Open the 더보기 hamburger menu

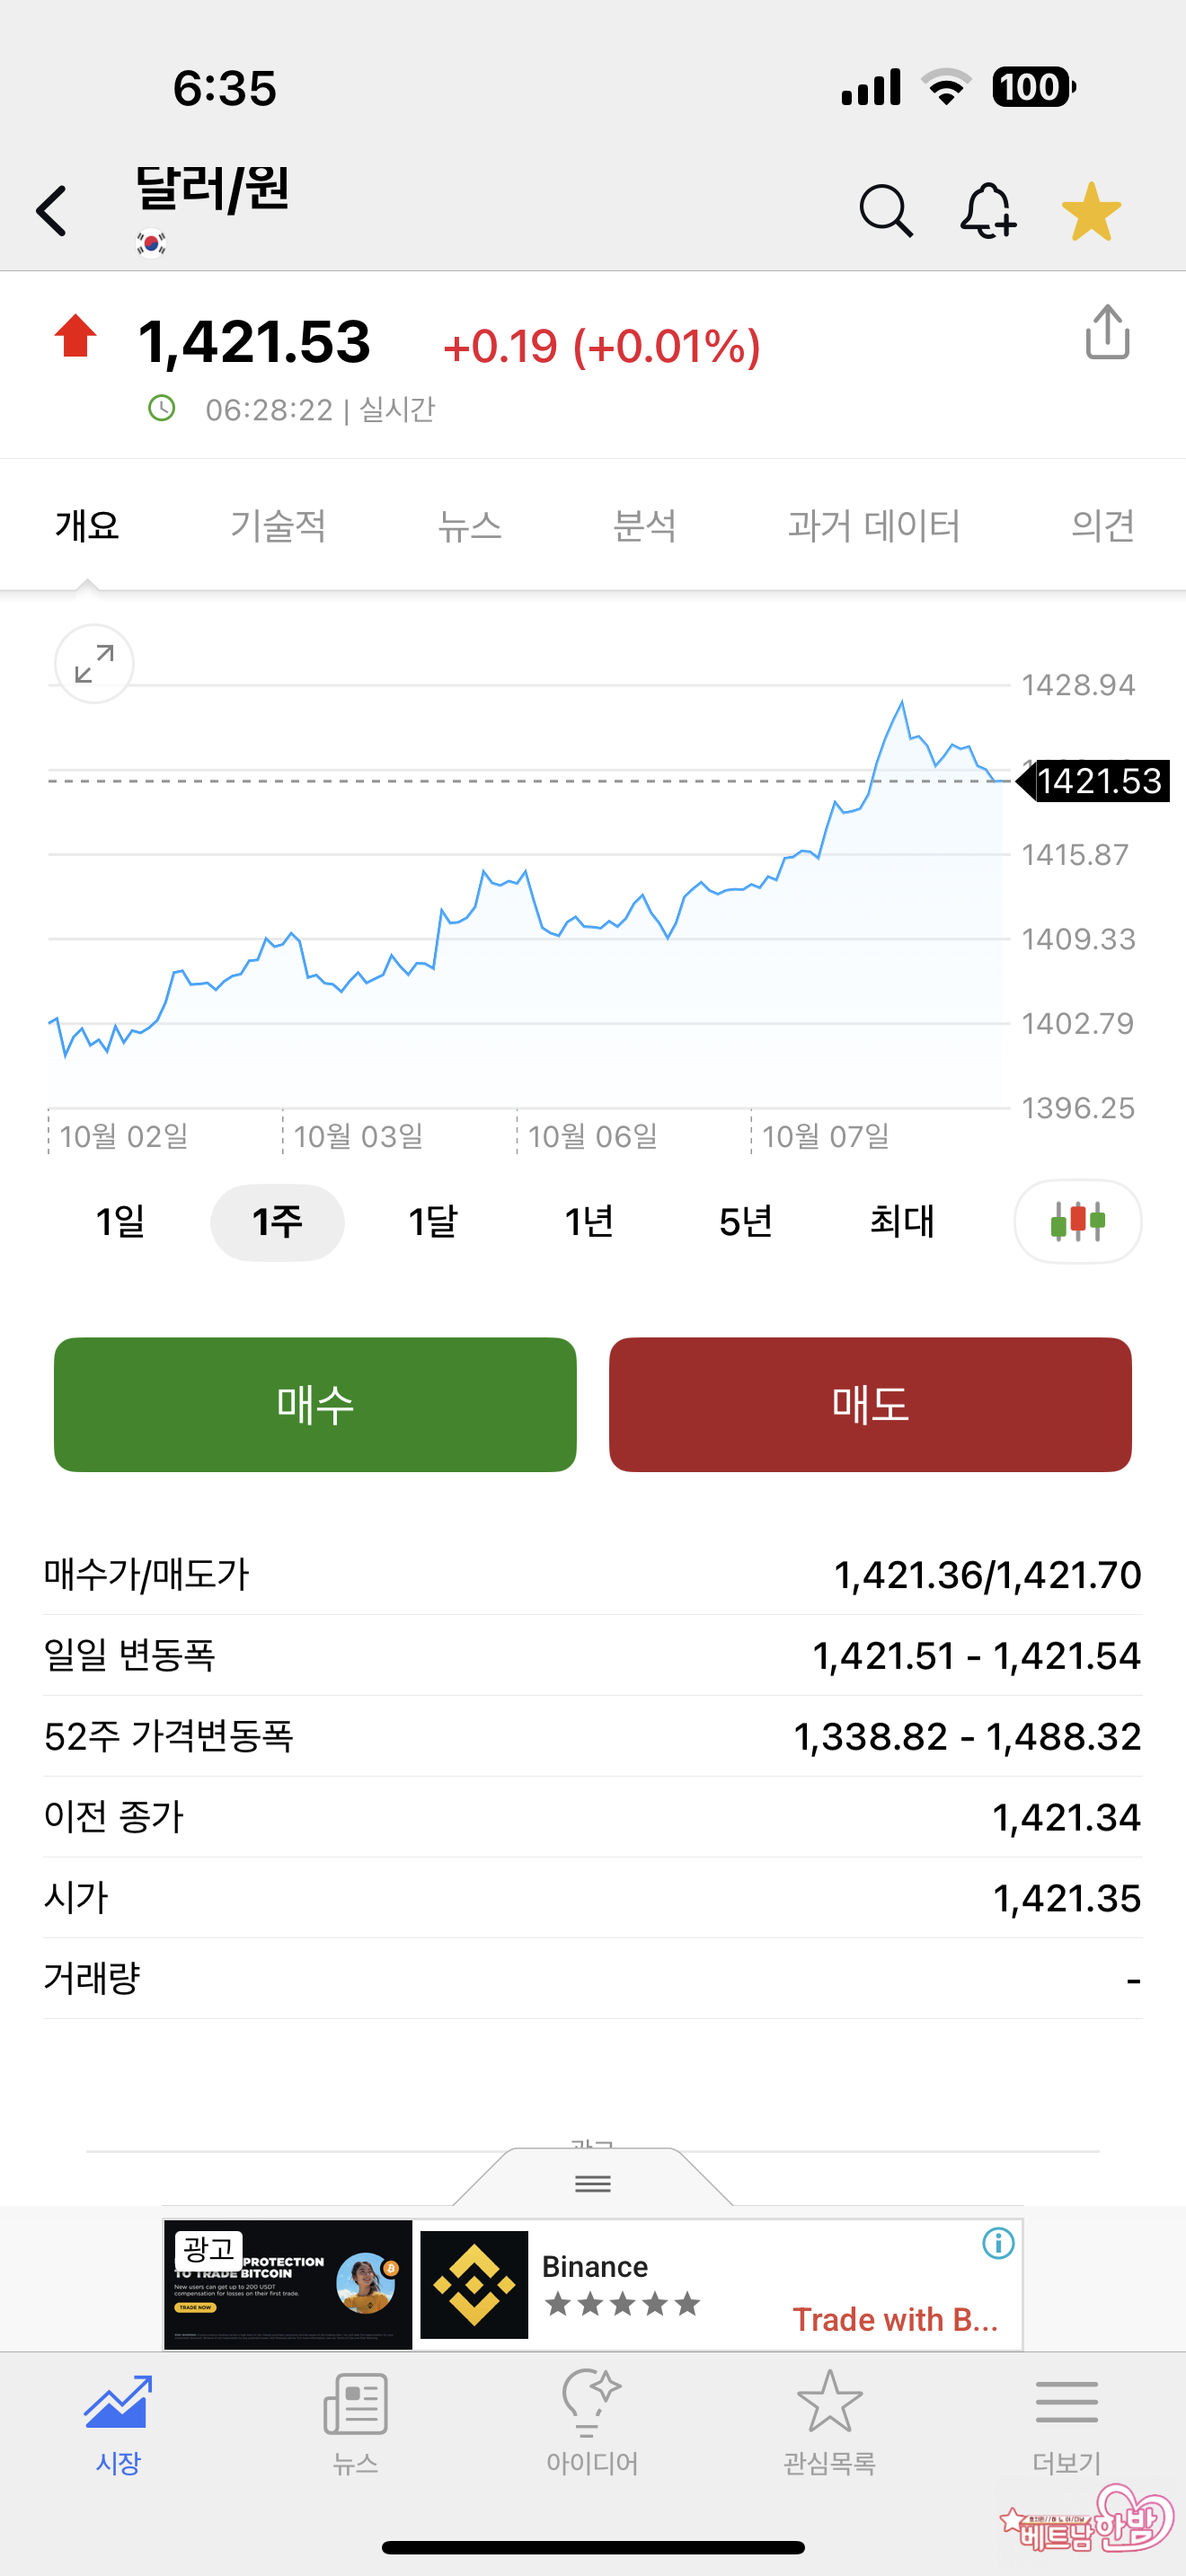(1066, 2420)
